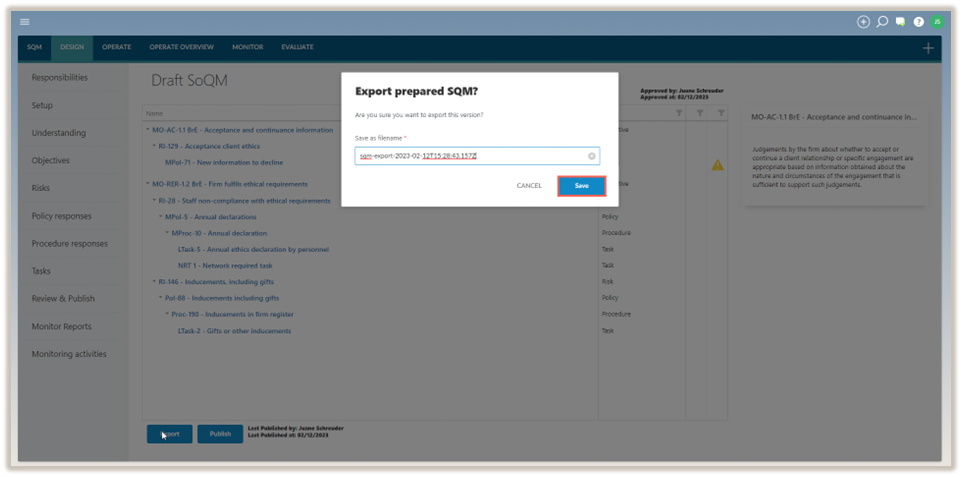The image size is (962, 477).
Task: Click the circled plus add icon
Action: [864, 21]
